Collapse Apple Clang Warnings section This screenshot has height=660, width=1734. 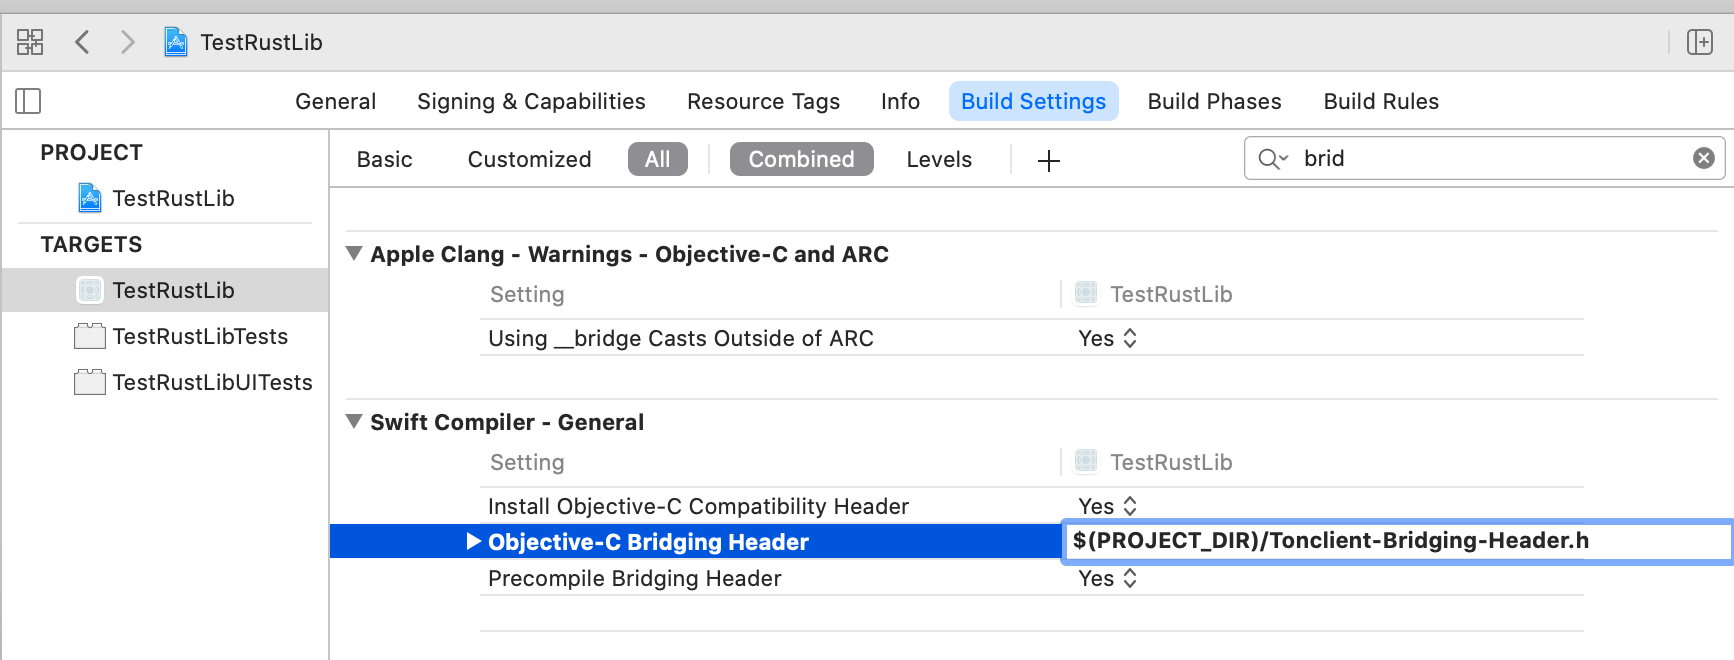click(354, 254)
